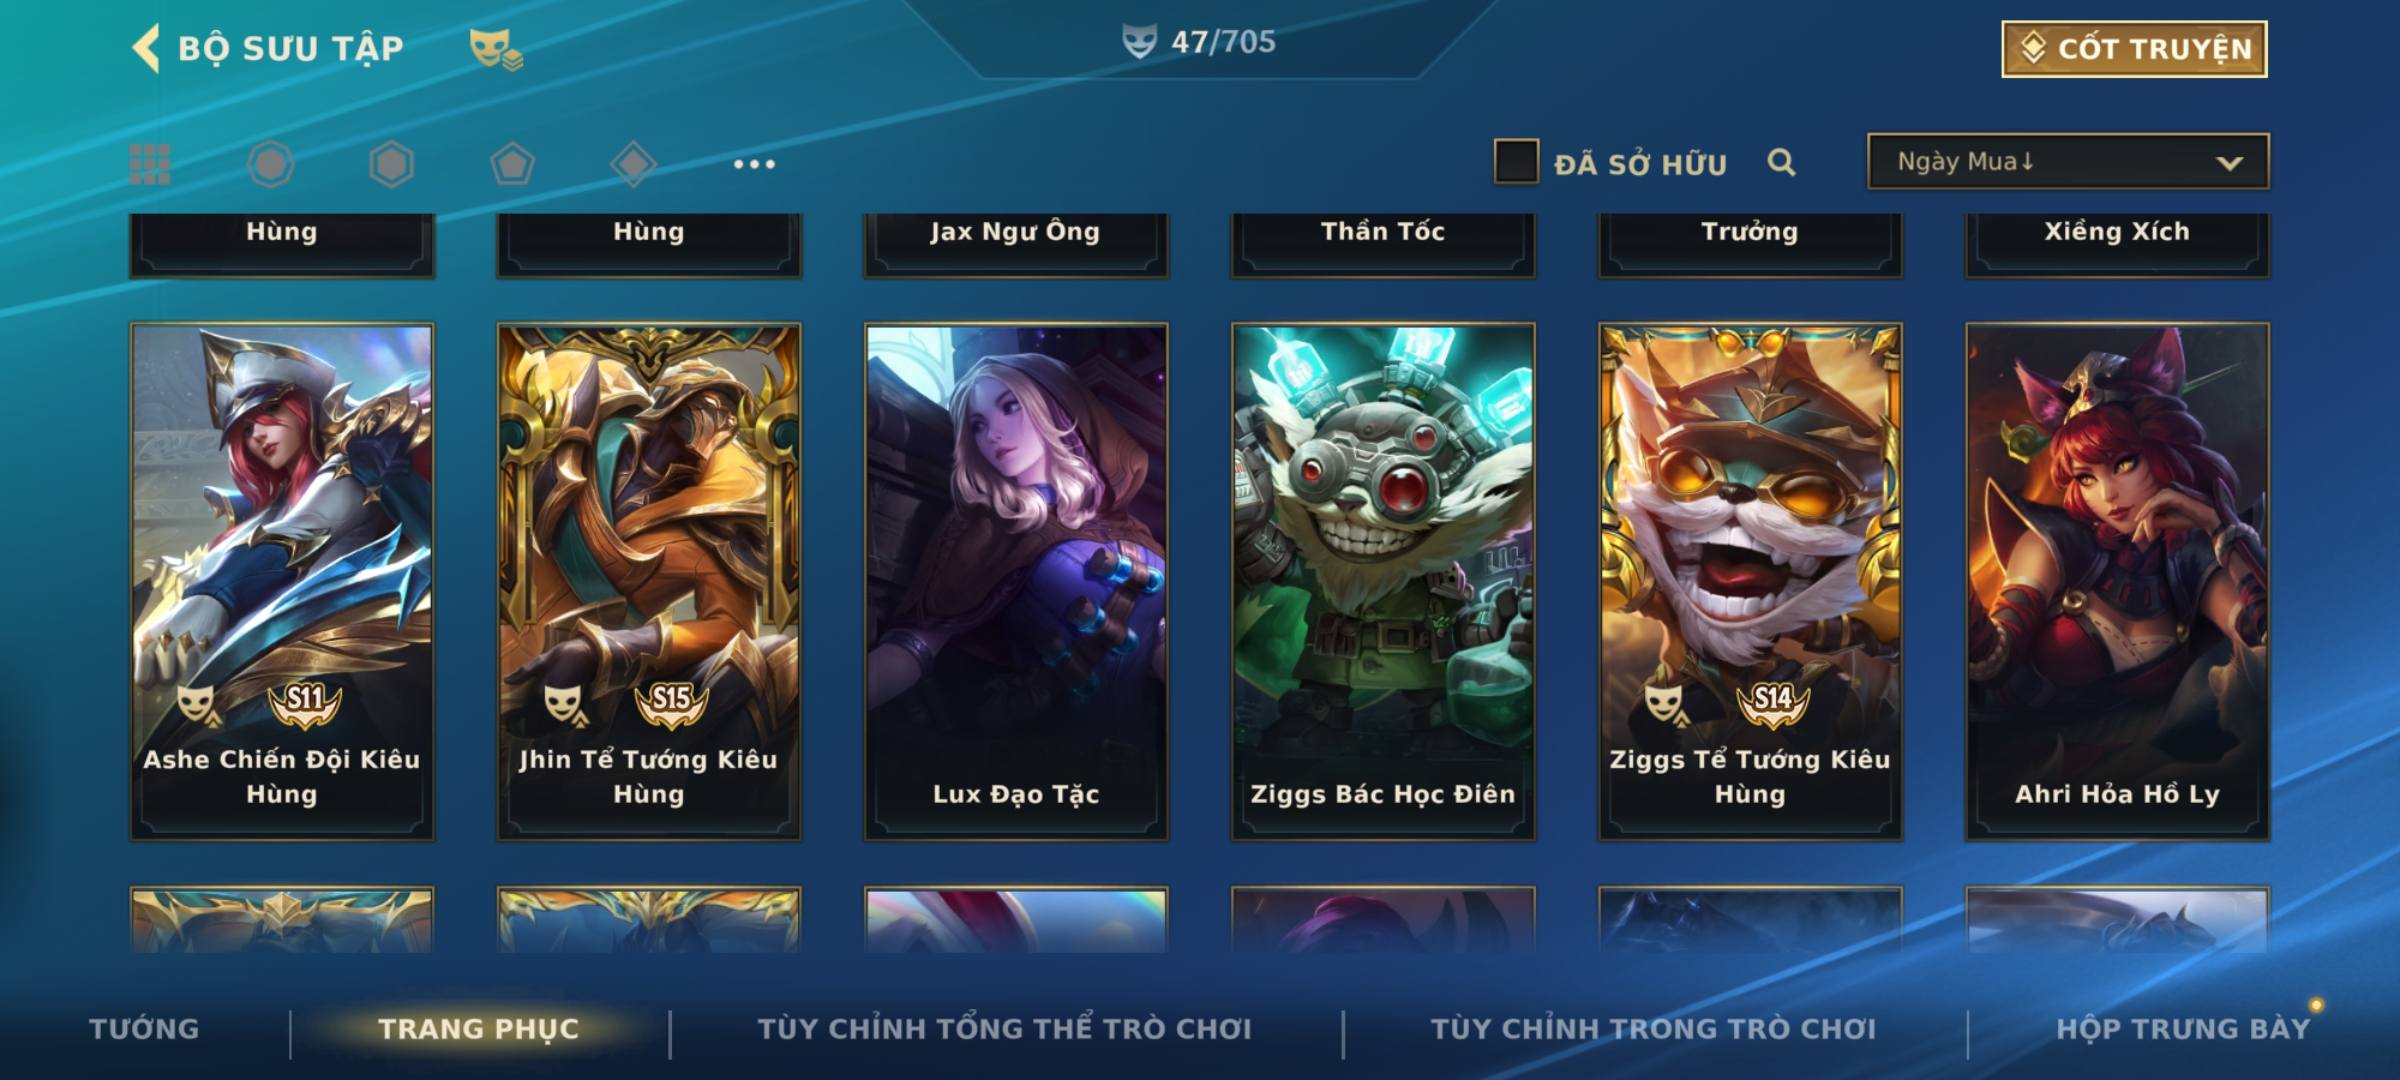
Task: Open the Hộp Trưng Bày tab
Action: coord(2183,1028)
